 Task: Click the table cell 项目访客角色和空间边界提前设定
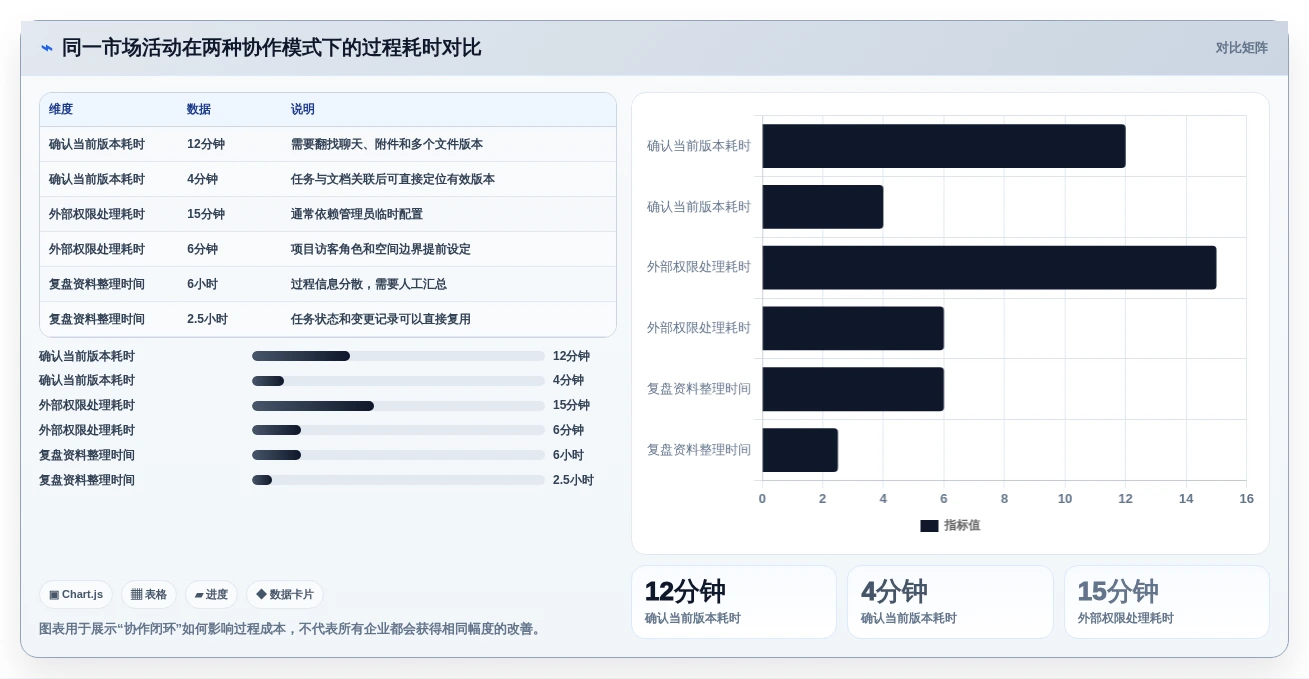click(381, 250)
